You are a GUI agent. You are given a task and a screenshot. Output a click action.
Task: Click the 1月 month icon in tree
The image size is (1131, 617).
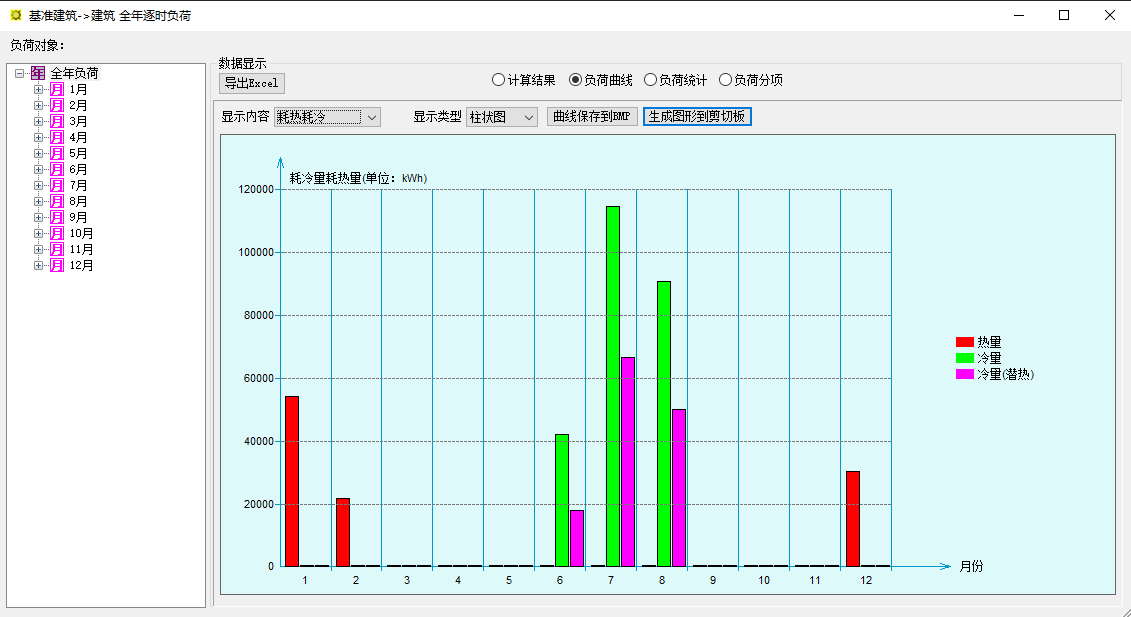(x=57, y=89)
